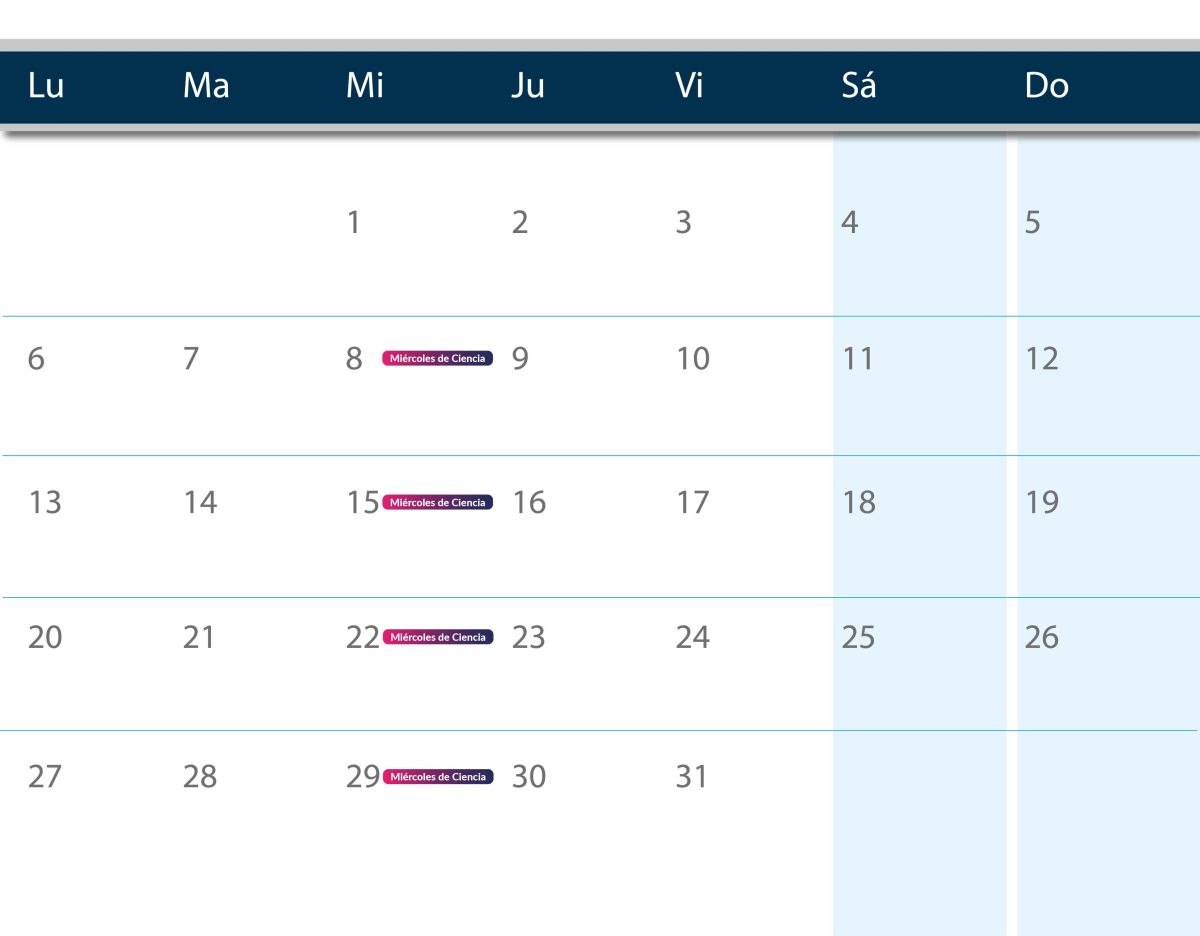
Task: Select the Ma weekday column header
Action: (x=206, y=87)
